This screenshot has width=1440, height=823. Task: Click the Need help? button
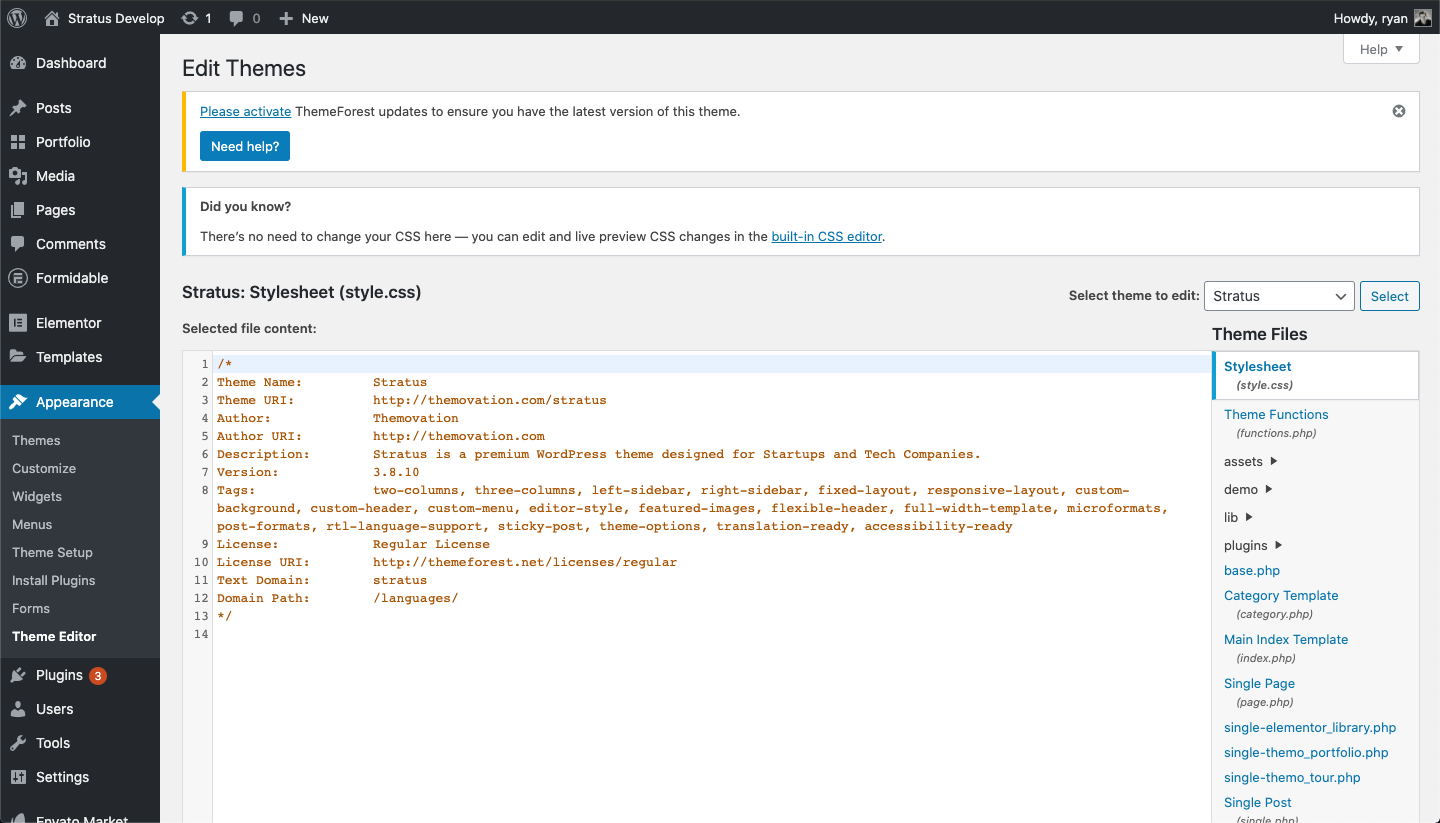(245, 146)
